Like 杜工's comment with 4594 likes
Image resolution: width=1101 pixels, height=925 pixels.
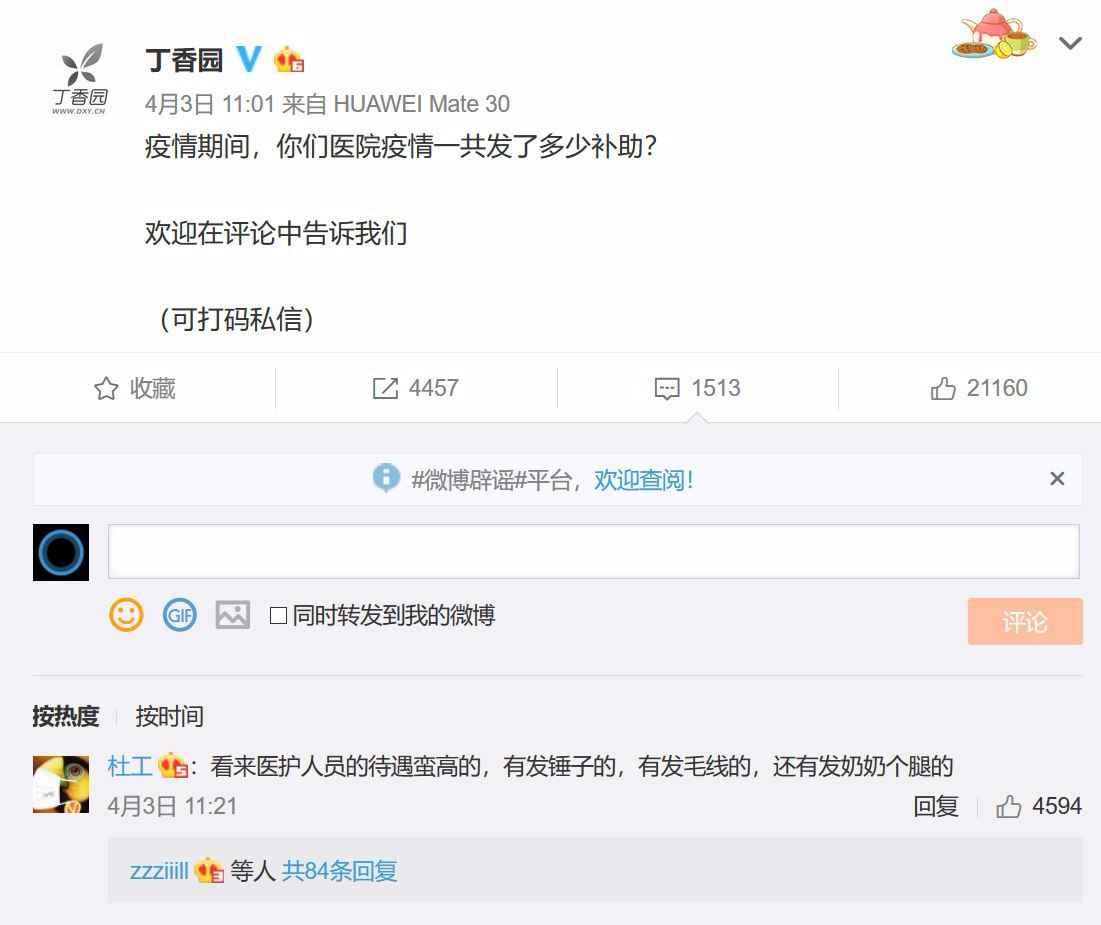(1008, 806)
